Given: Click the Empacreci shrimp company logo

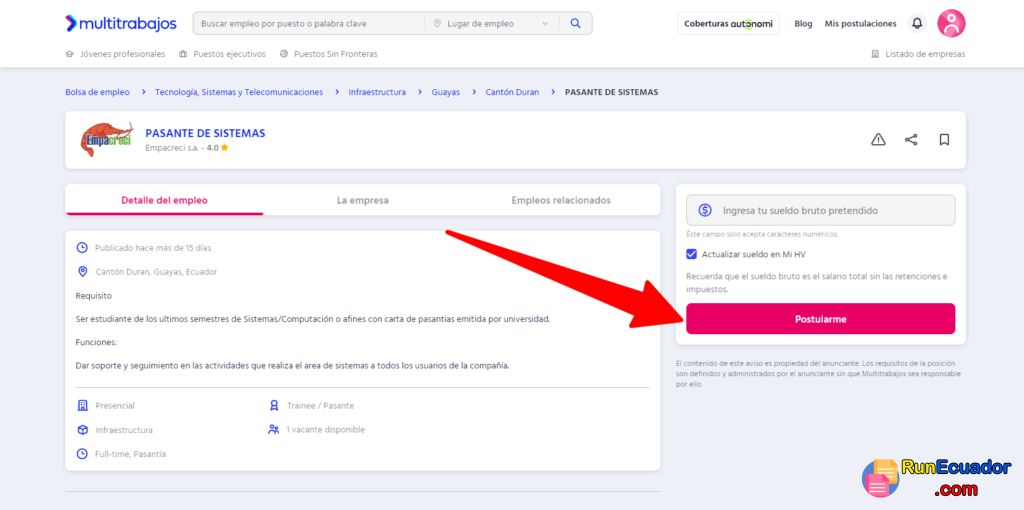Looking at the screenshot, I should click(x=107, y=139).
